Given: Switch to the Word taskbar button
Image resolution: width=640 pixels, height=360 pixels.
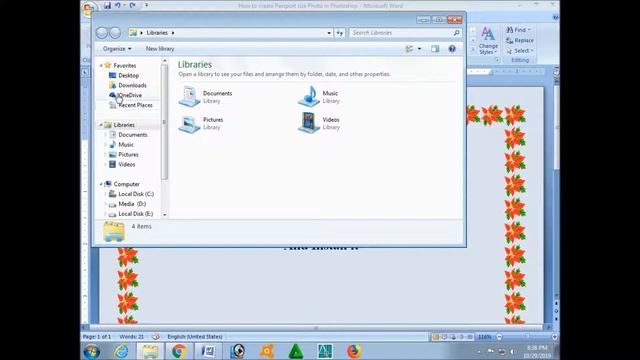Looking at the screenshot, I should coord(208,351).
